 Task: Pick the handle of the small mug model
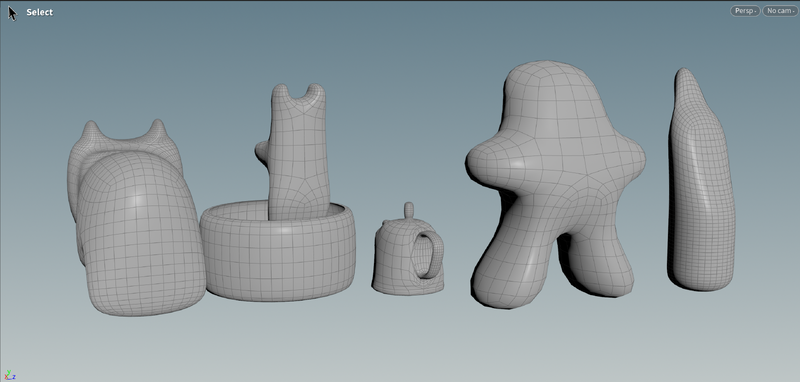pyautogui.click(x=429, y=254)
